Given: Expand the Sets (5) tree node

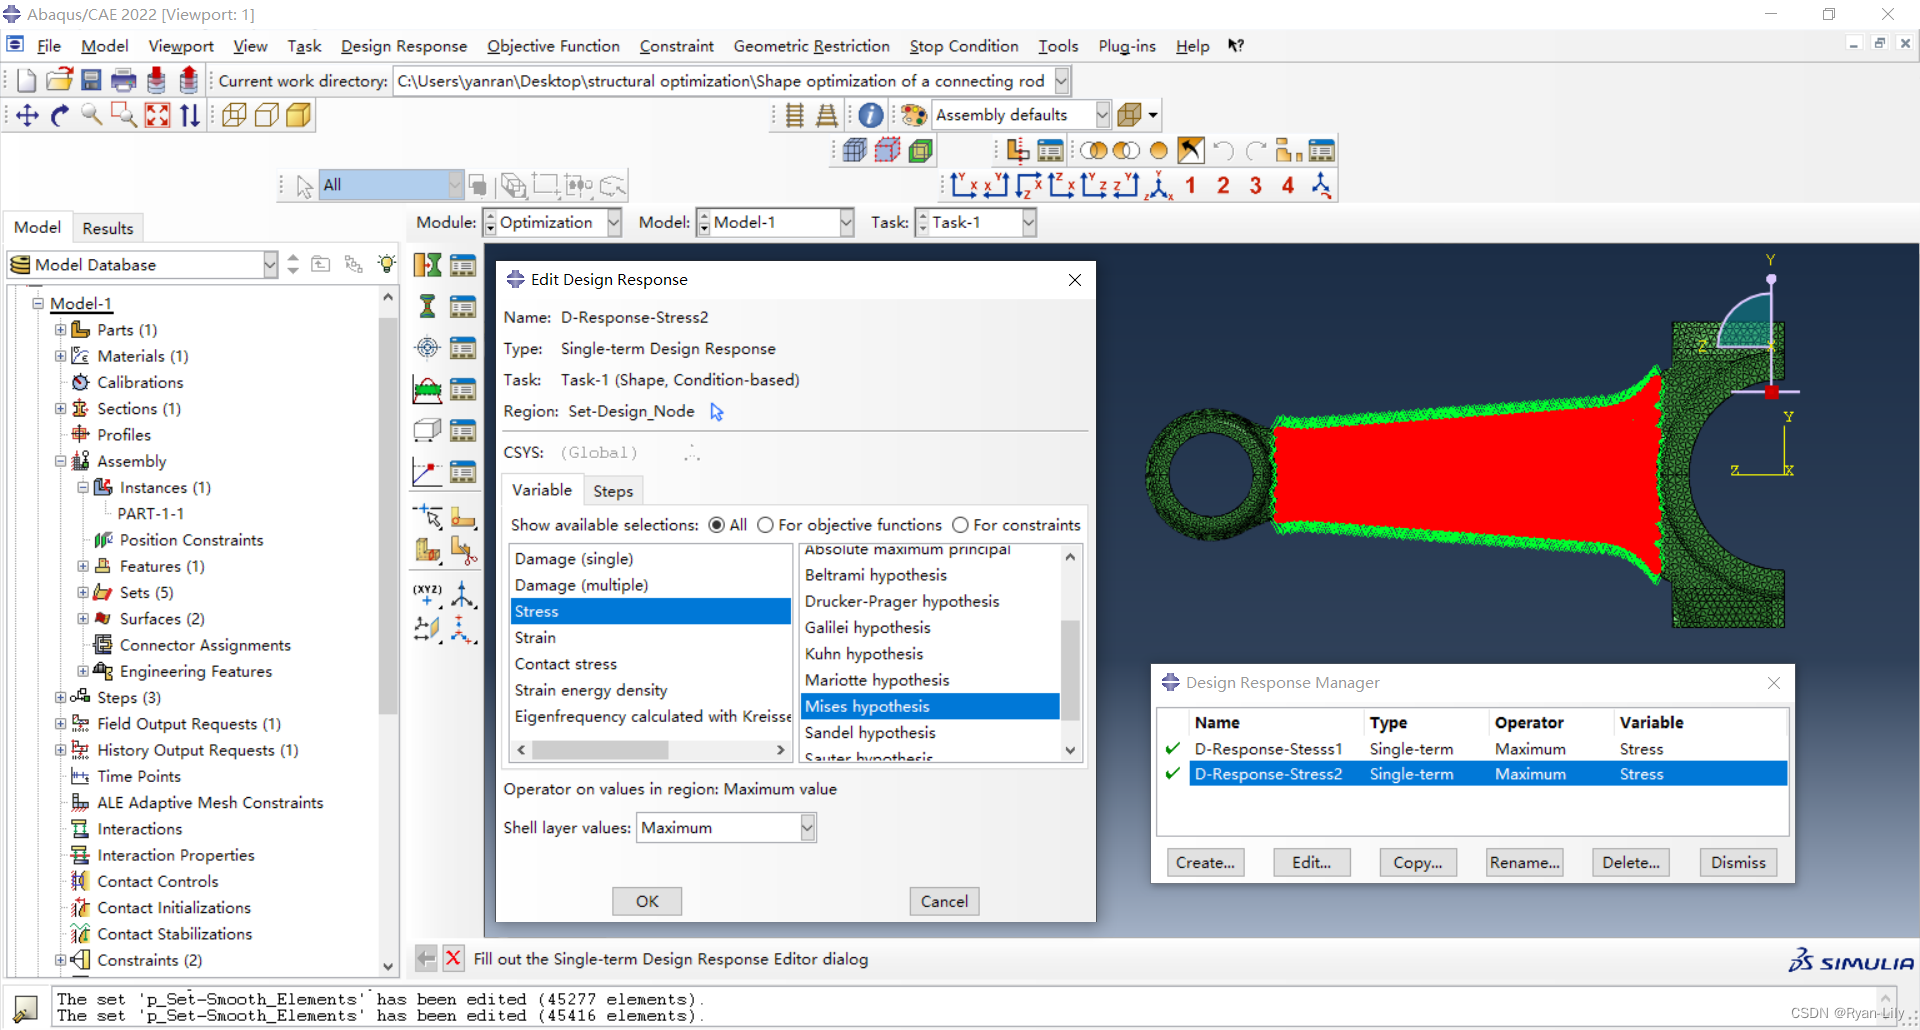Looking at the screenshot, I should (83, 592).
